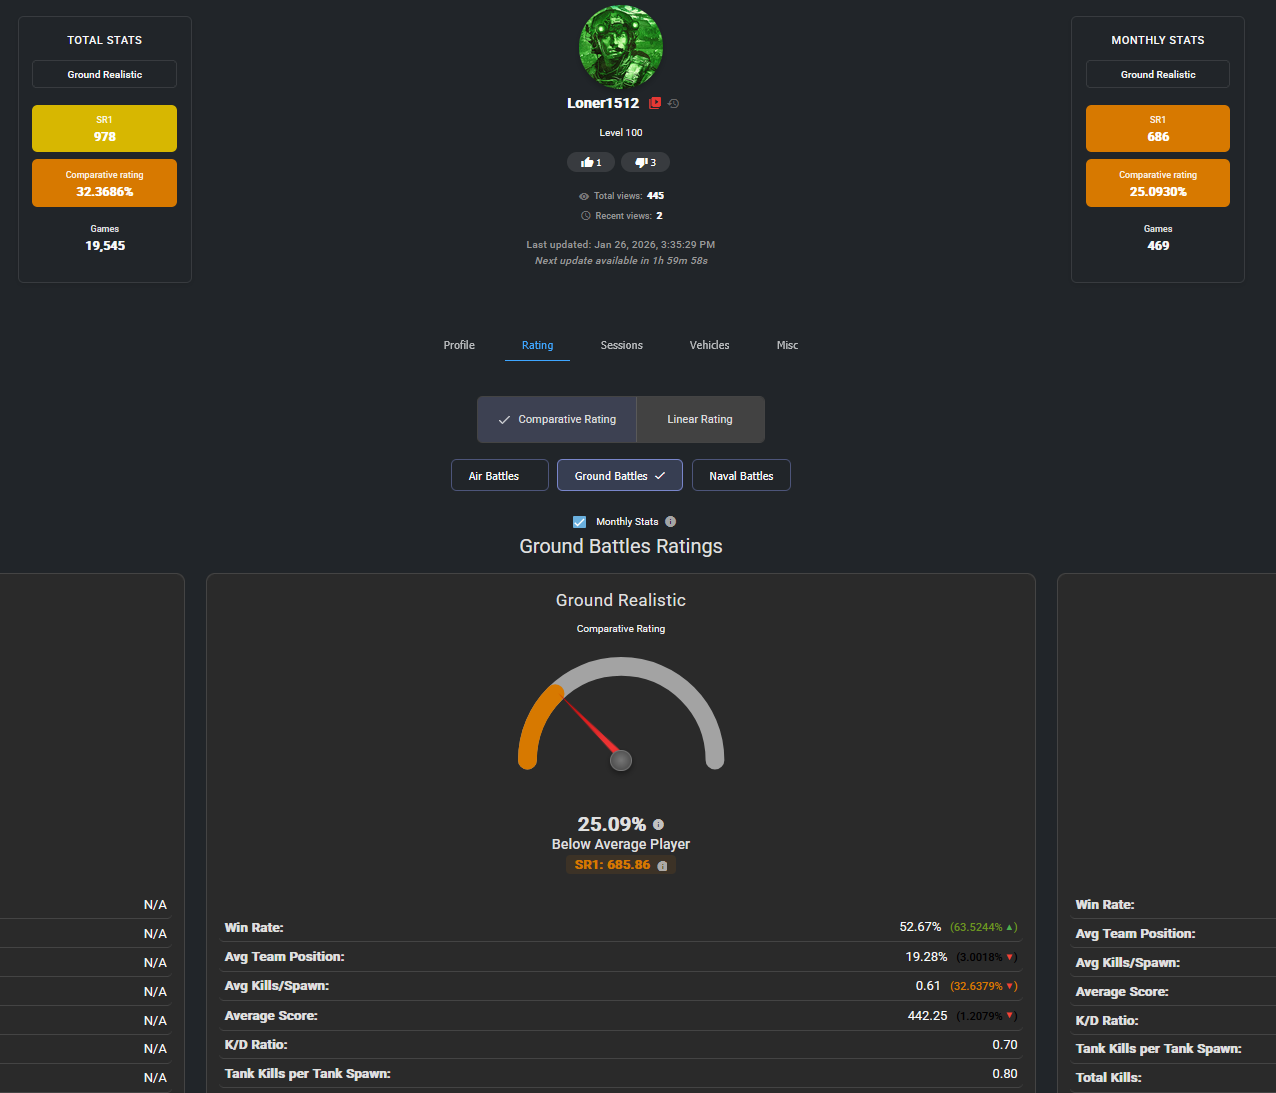1276x1093 pixels.
Task: Switch to the Misc tab
Action: click(788, 345)
